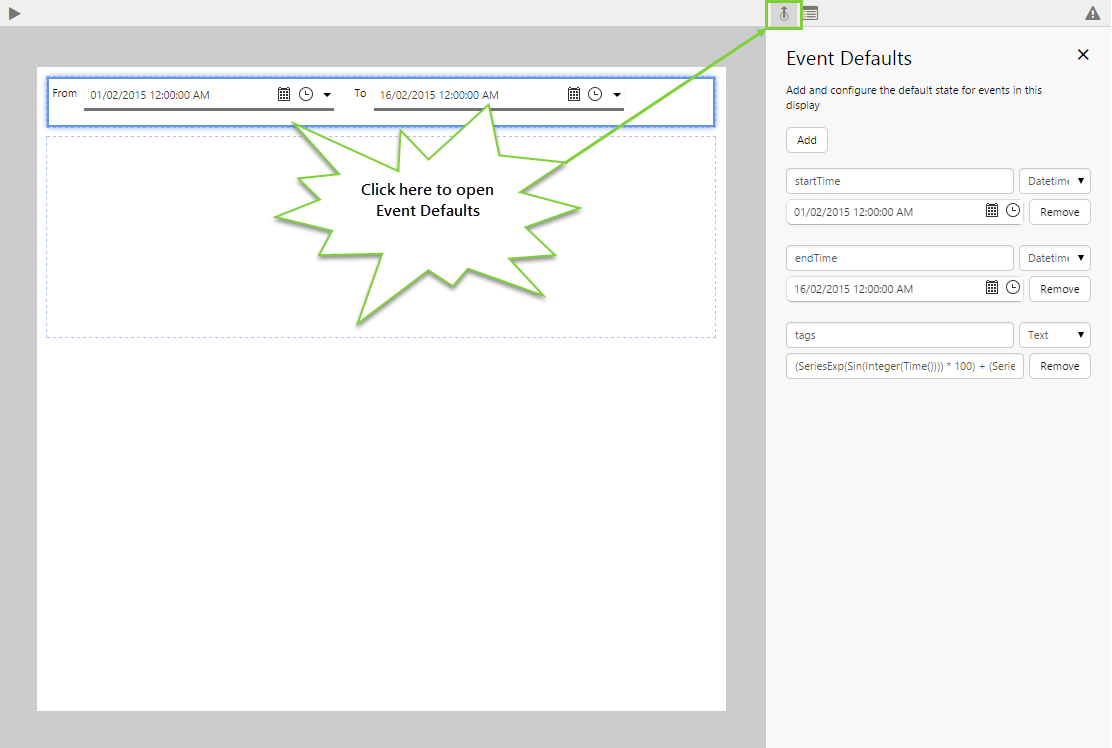Remove the startTime event default
Screen dimensions: 1112x748
pyautogui.click(x=1059, y=212)
